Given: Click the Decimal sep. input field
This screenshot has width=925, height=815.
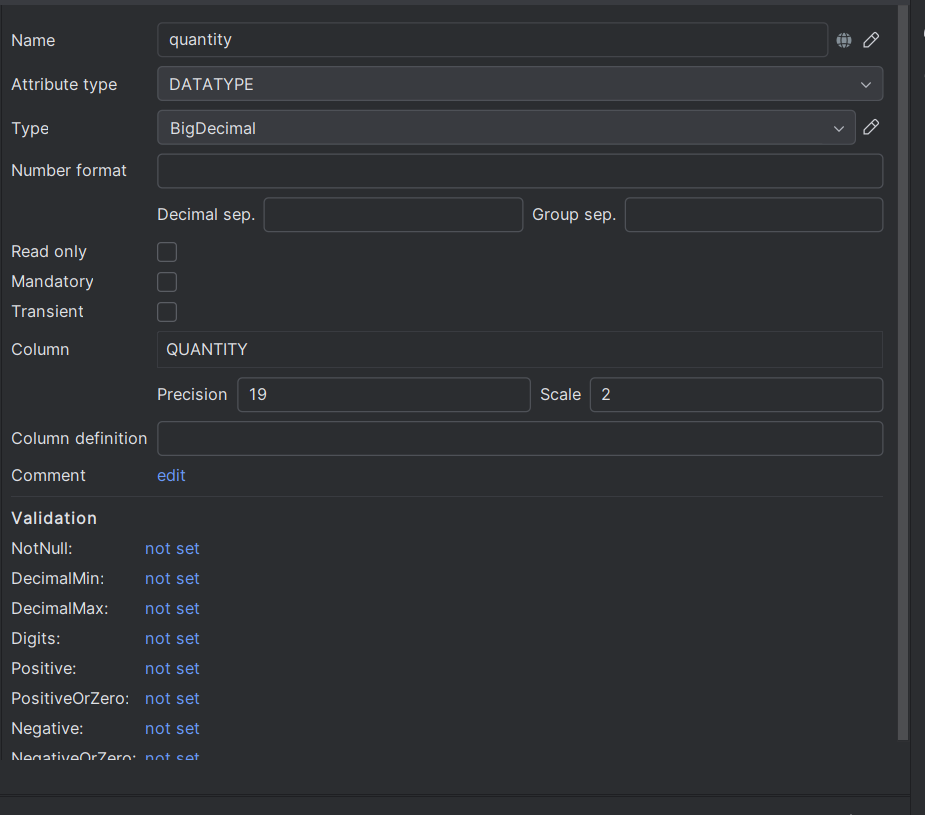Looking at the screenshot, I should (x=393, y=215).
